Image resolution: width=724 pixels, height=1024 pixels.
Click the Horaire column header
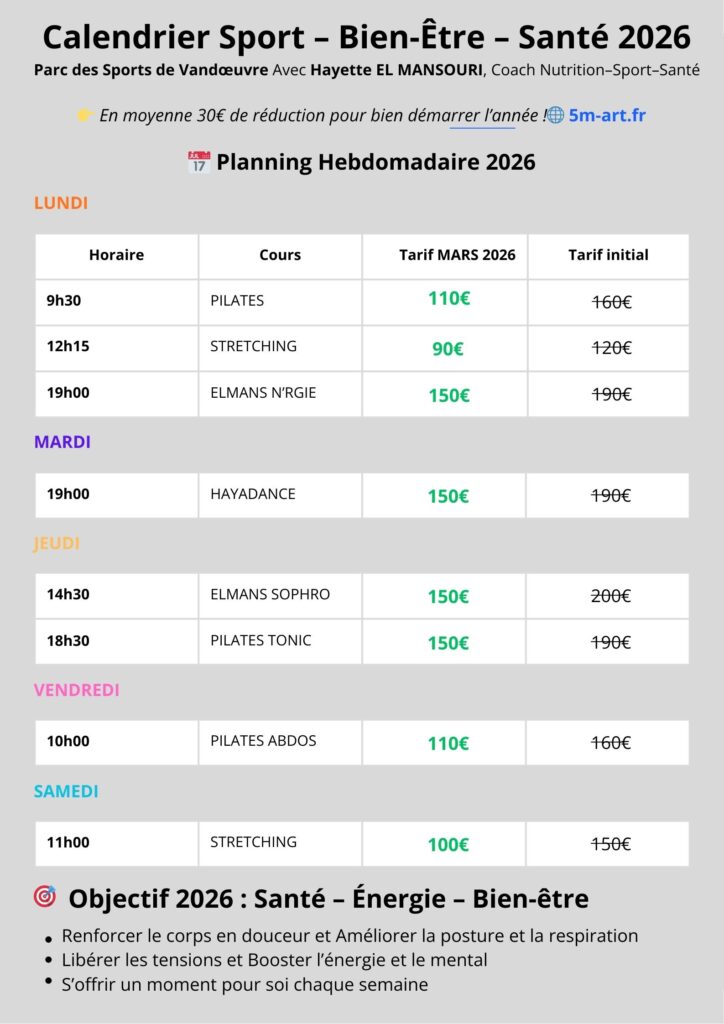pyautogui.click(x=116, y=255)
